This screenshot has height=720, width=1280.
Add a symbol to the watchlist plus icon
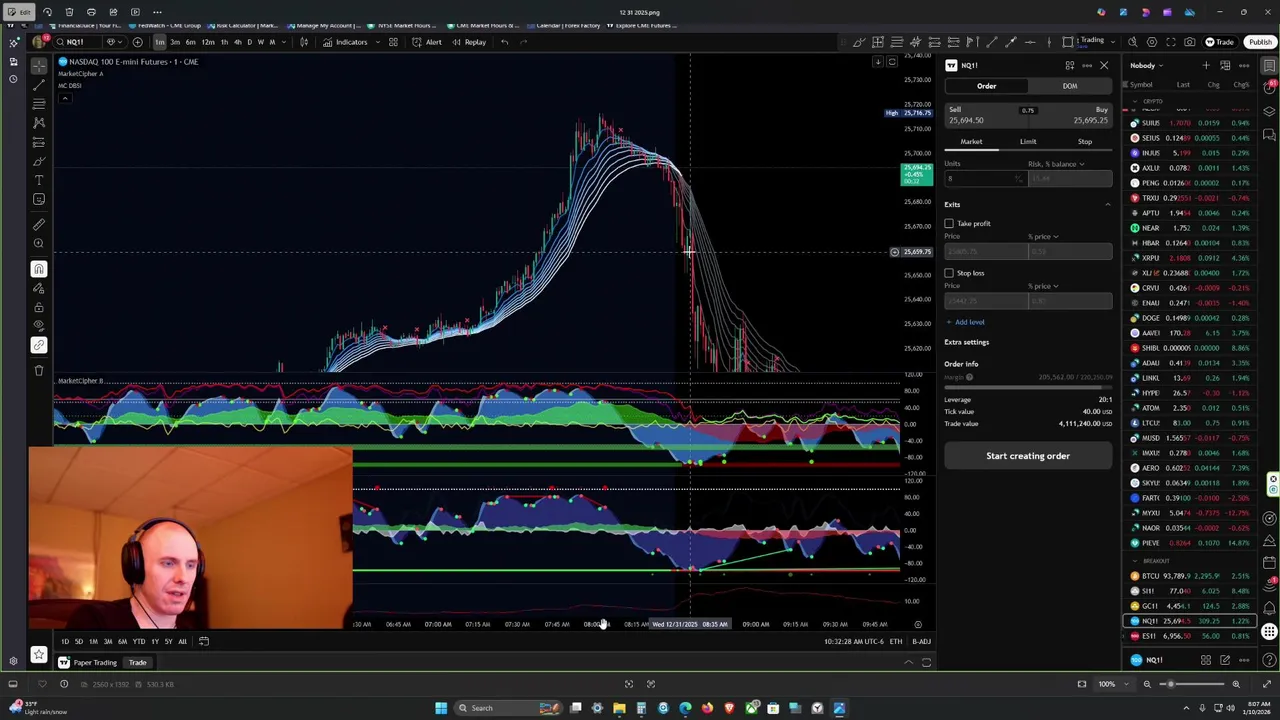click(x=1206, y=65)
